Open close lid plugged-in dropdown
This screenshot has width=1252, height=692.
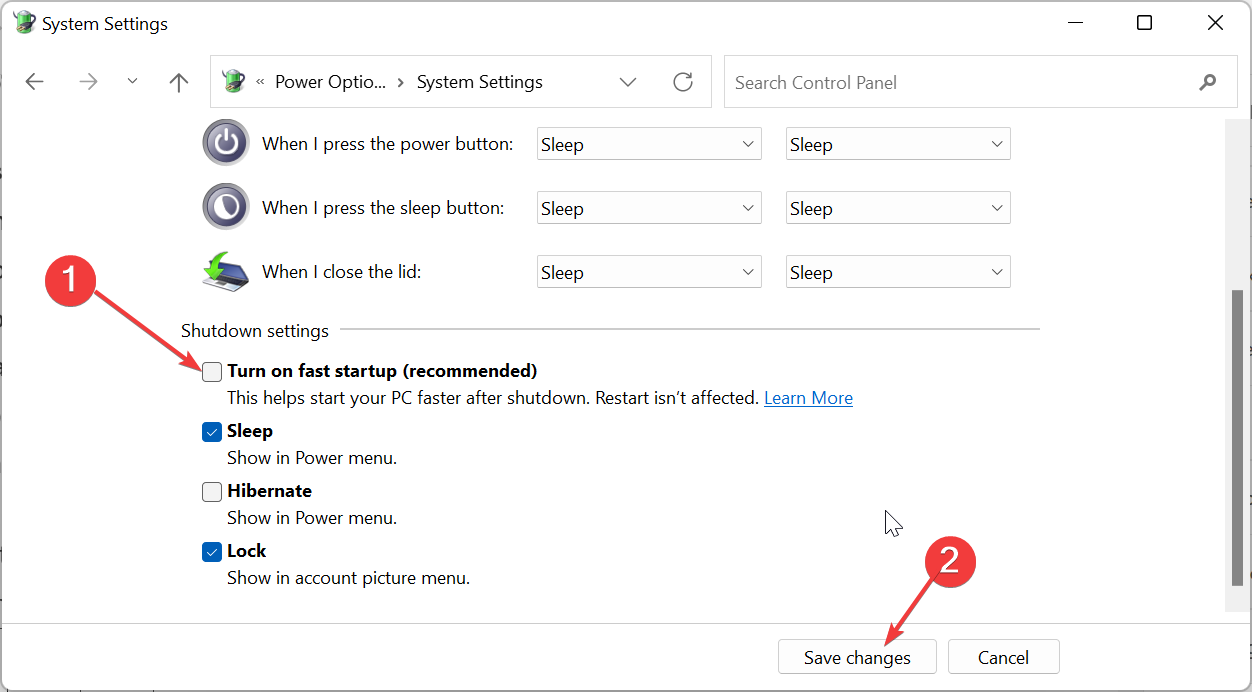point(898,272)
